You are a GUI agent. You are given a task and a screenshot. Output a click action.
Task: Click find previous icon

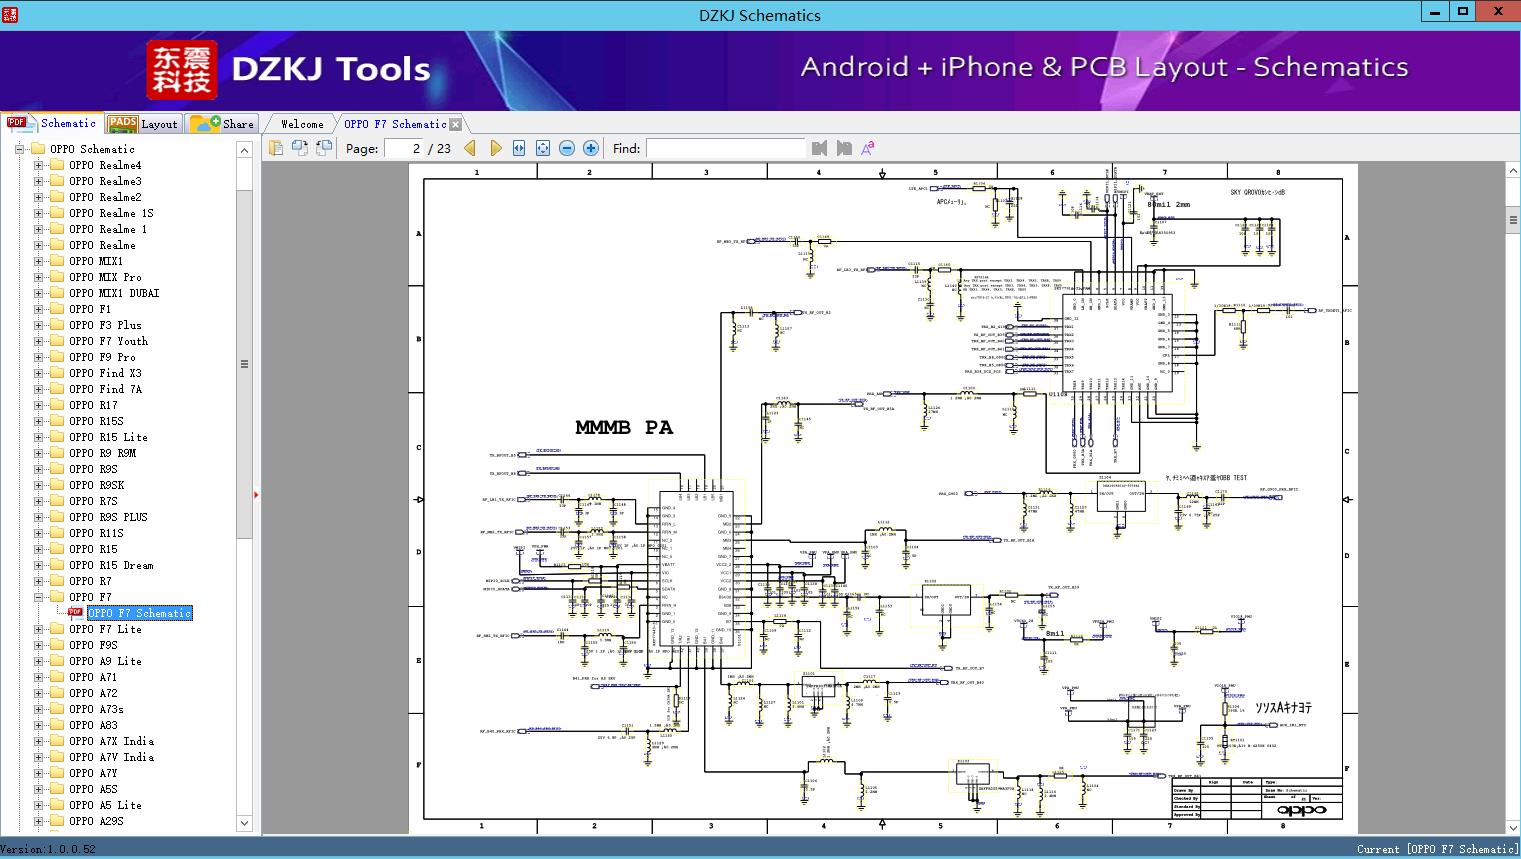[x=820, y=148]
